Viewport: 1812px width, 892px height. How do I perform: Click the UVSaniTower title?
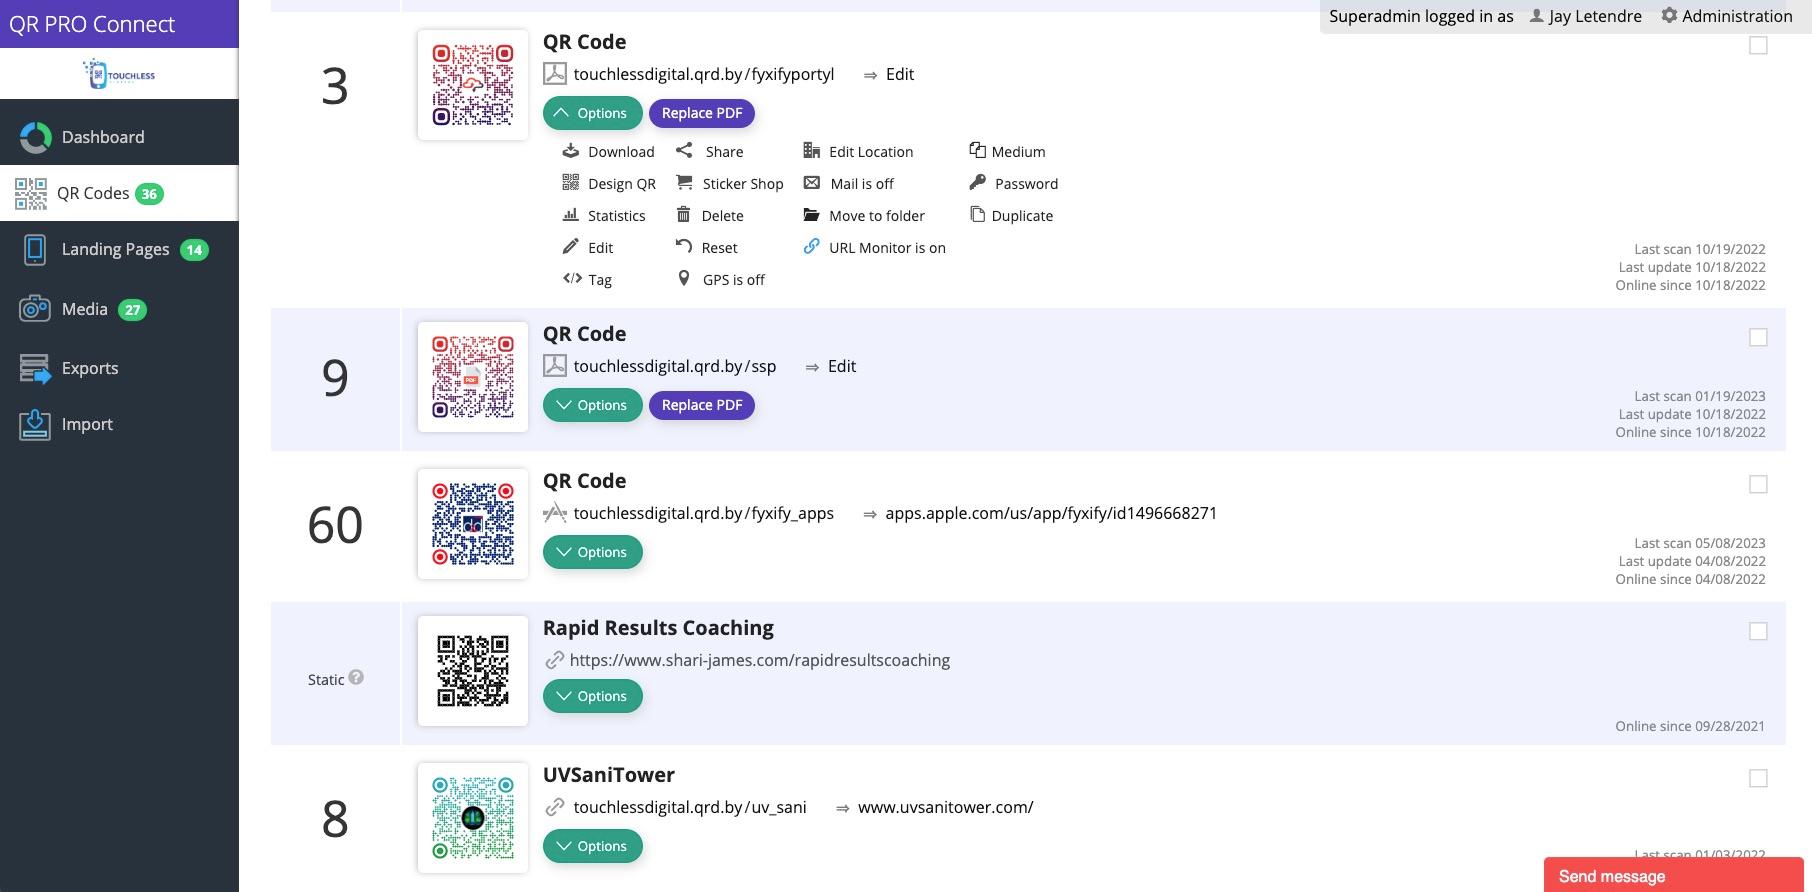(x=609, y=775)
